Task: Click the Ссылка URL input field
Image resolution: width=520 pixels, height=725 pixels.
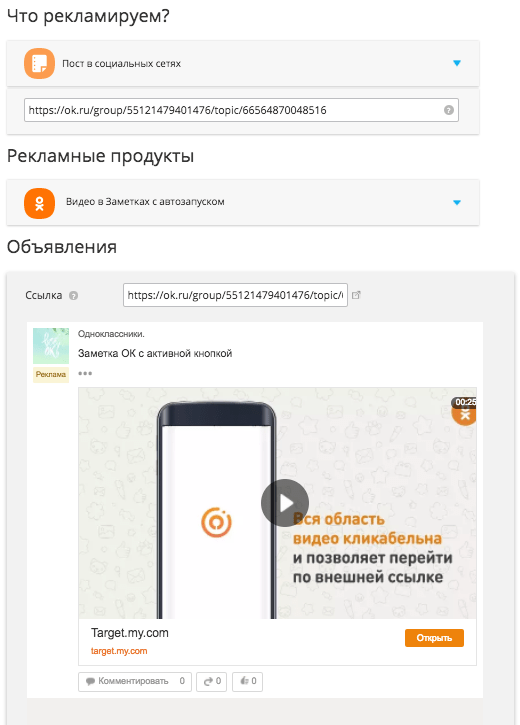Action: 235,295
